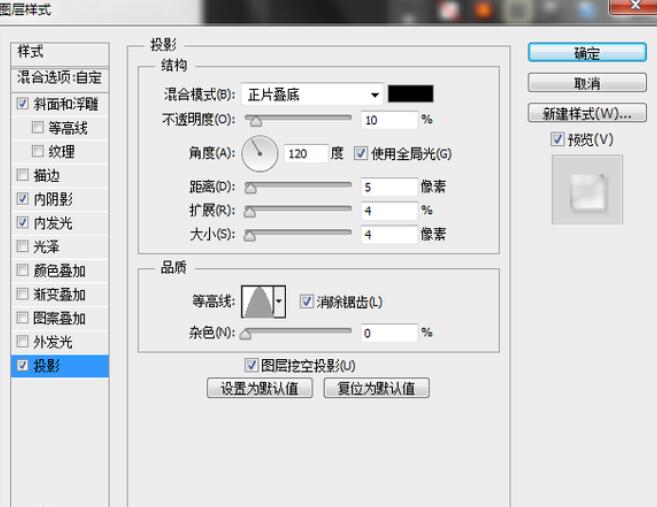Toggle the 预览 checkbox
Image resolution: width=657 pixels, height=507 pixels.
[557, 139]
